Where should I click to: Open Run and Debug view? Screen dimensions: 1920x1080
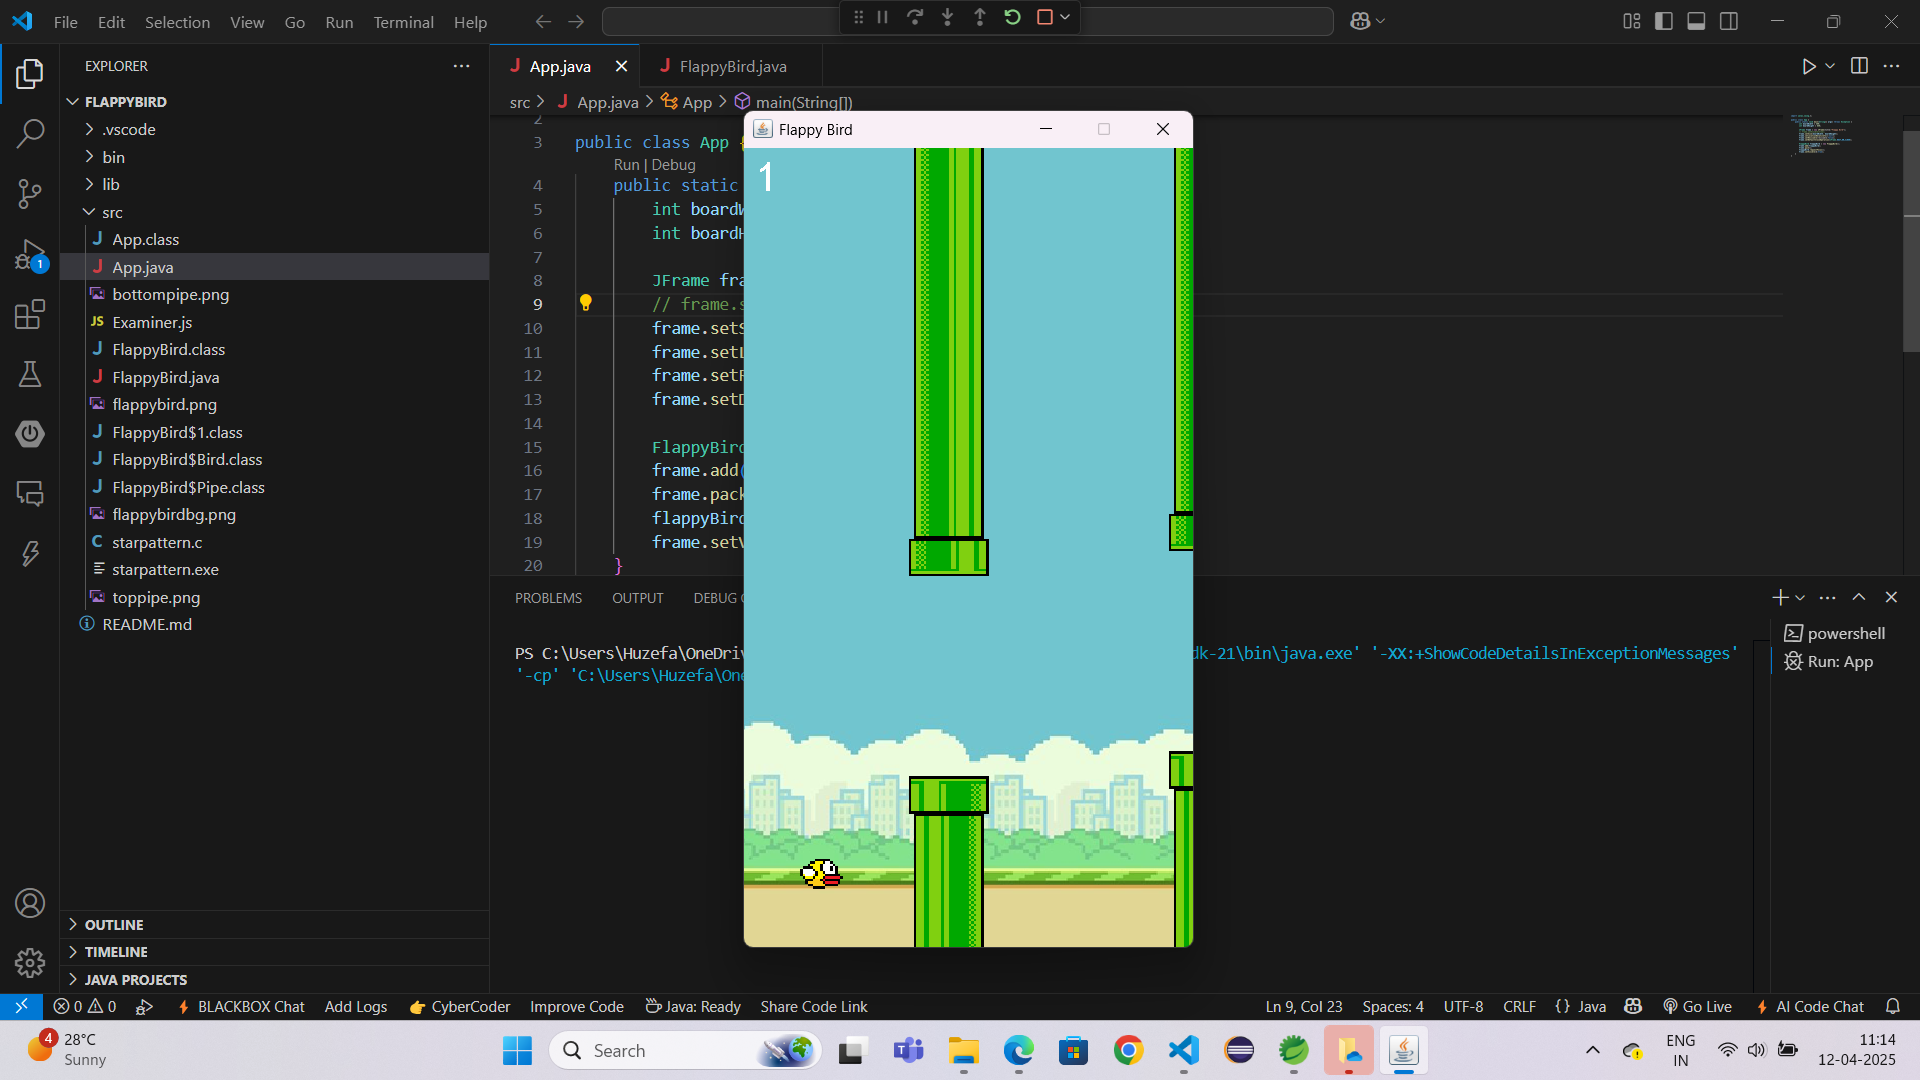tap(30, 255)
